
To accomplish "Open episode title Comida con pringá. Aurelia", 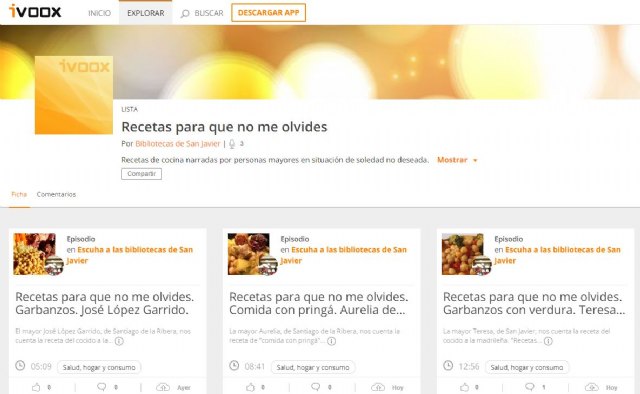I will pyautogui.click(x=318, y=303).
